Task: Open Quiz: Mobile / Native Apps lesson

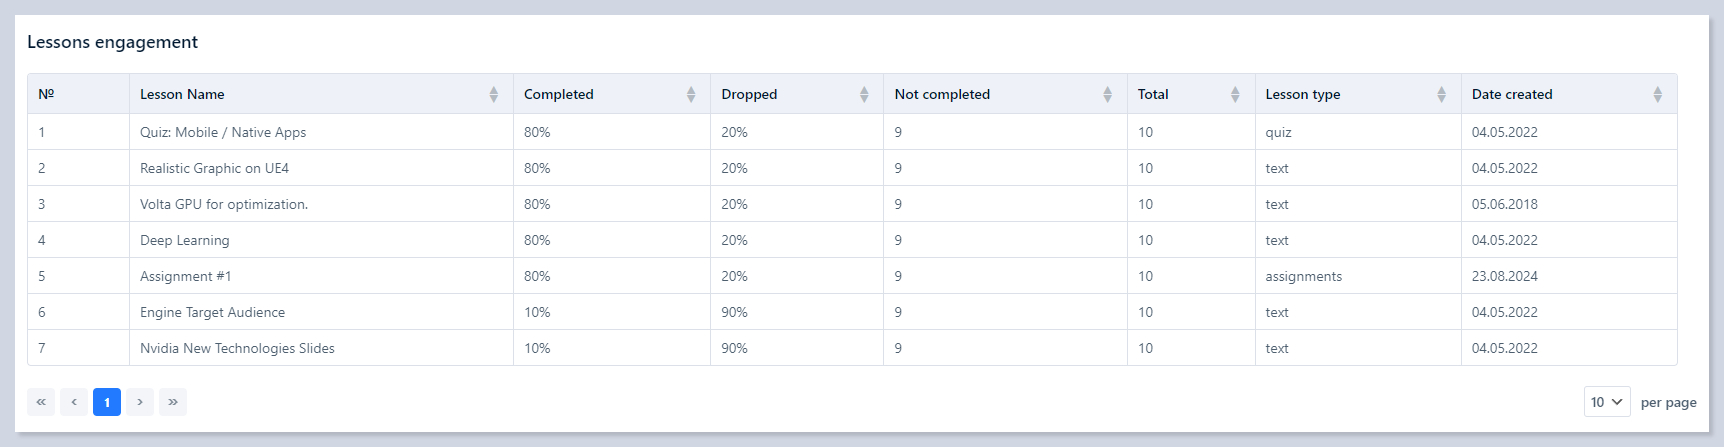Action: pos(223,132)
